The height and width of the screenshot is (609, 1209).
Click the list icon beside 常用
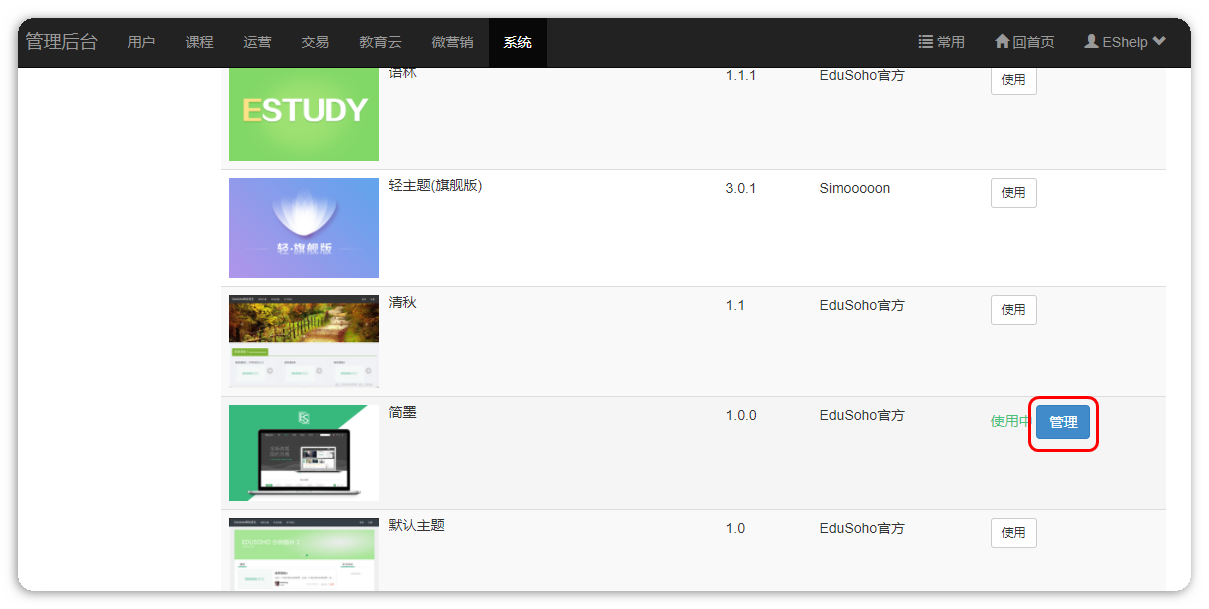(x=925, y=42)
